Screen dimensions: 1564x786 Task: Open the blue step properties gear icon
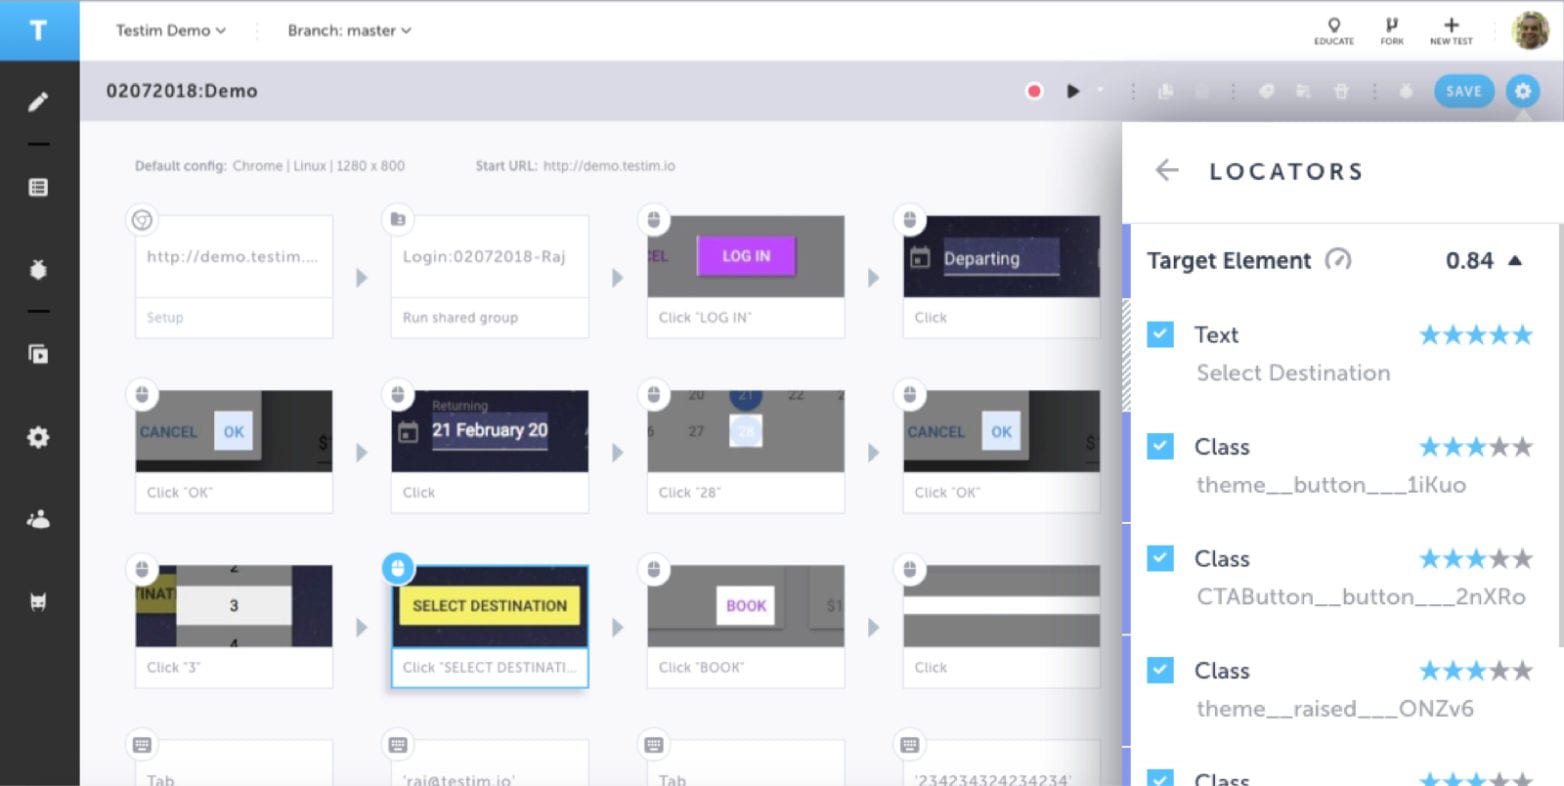pos(1521,91)
